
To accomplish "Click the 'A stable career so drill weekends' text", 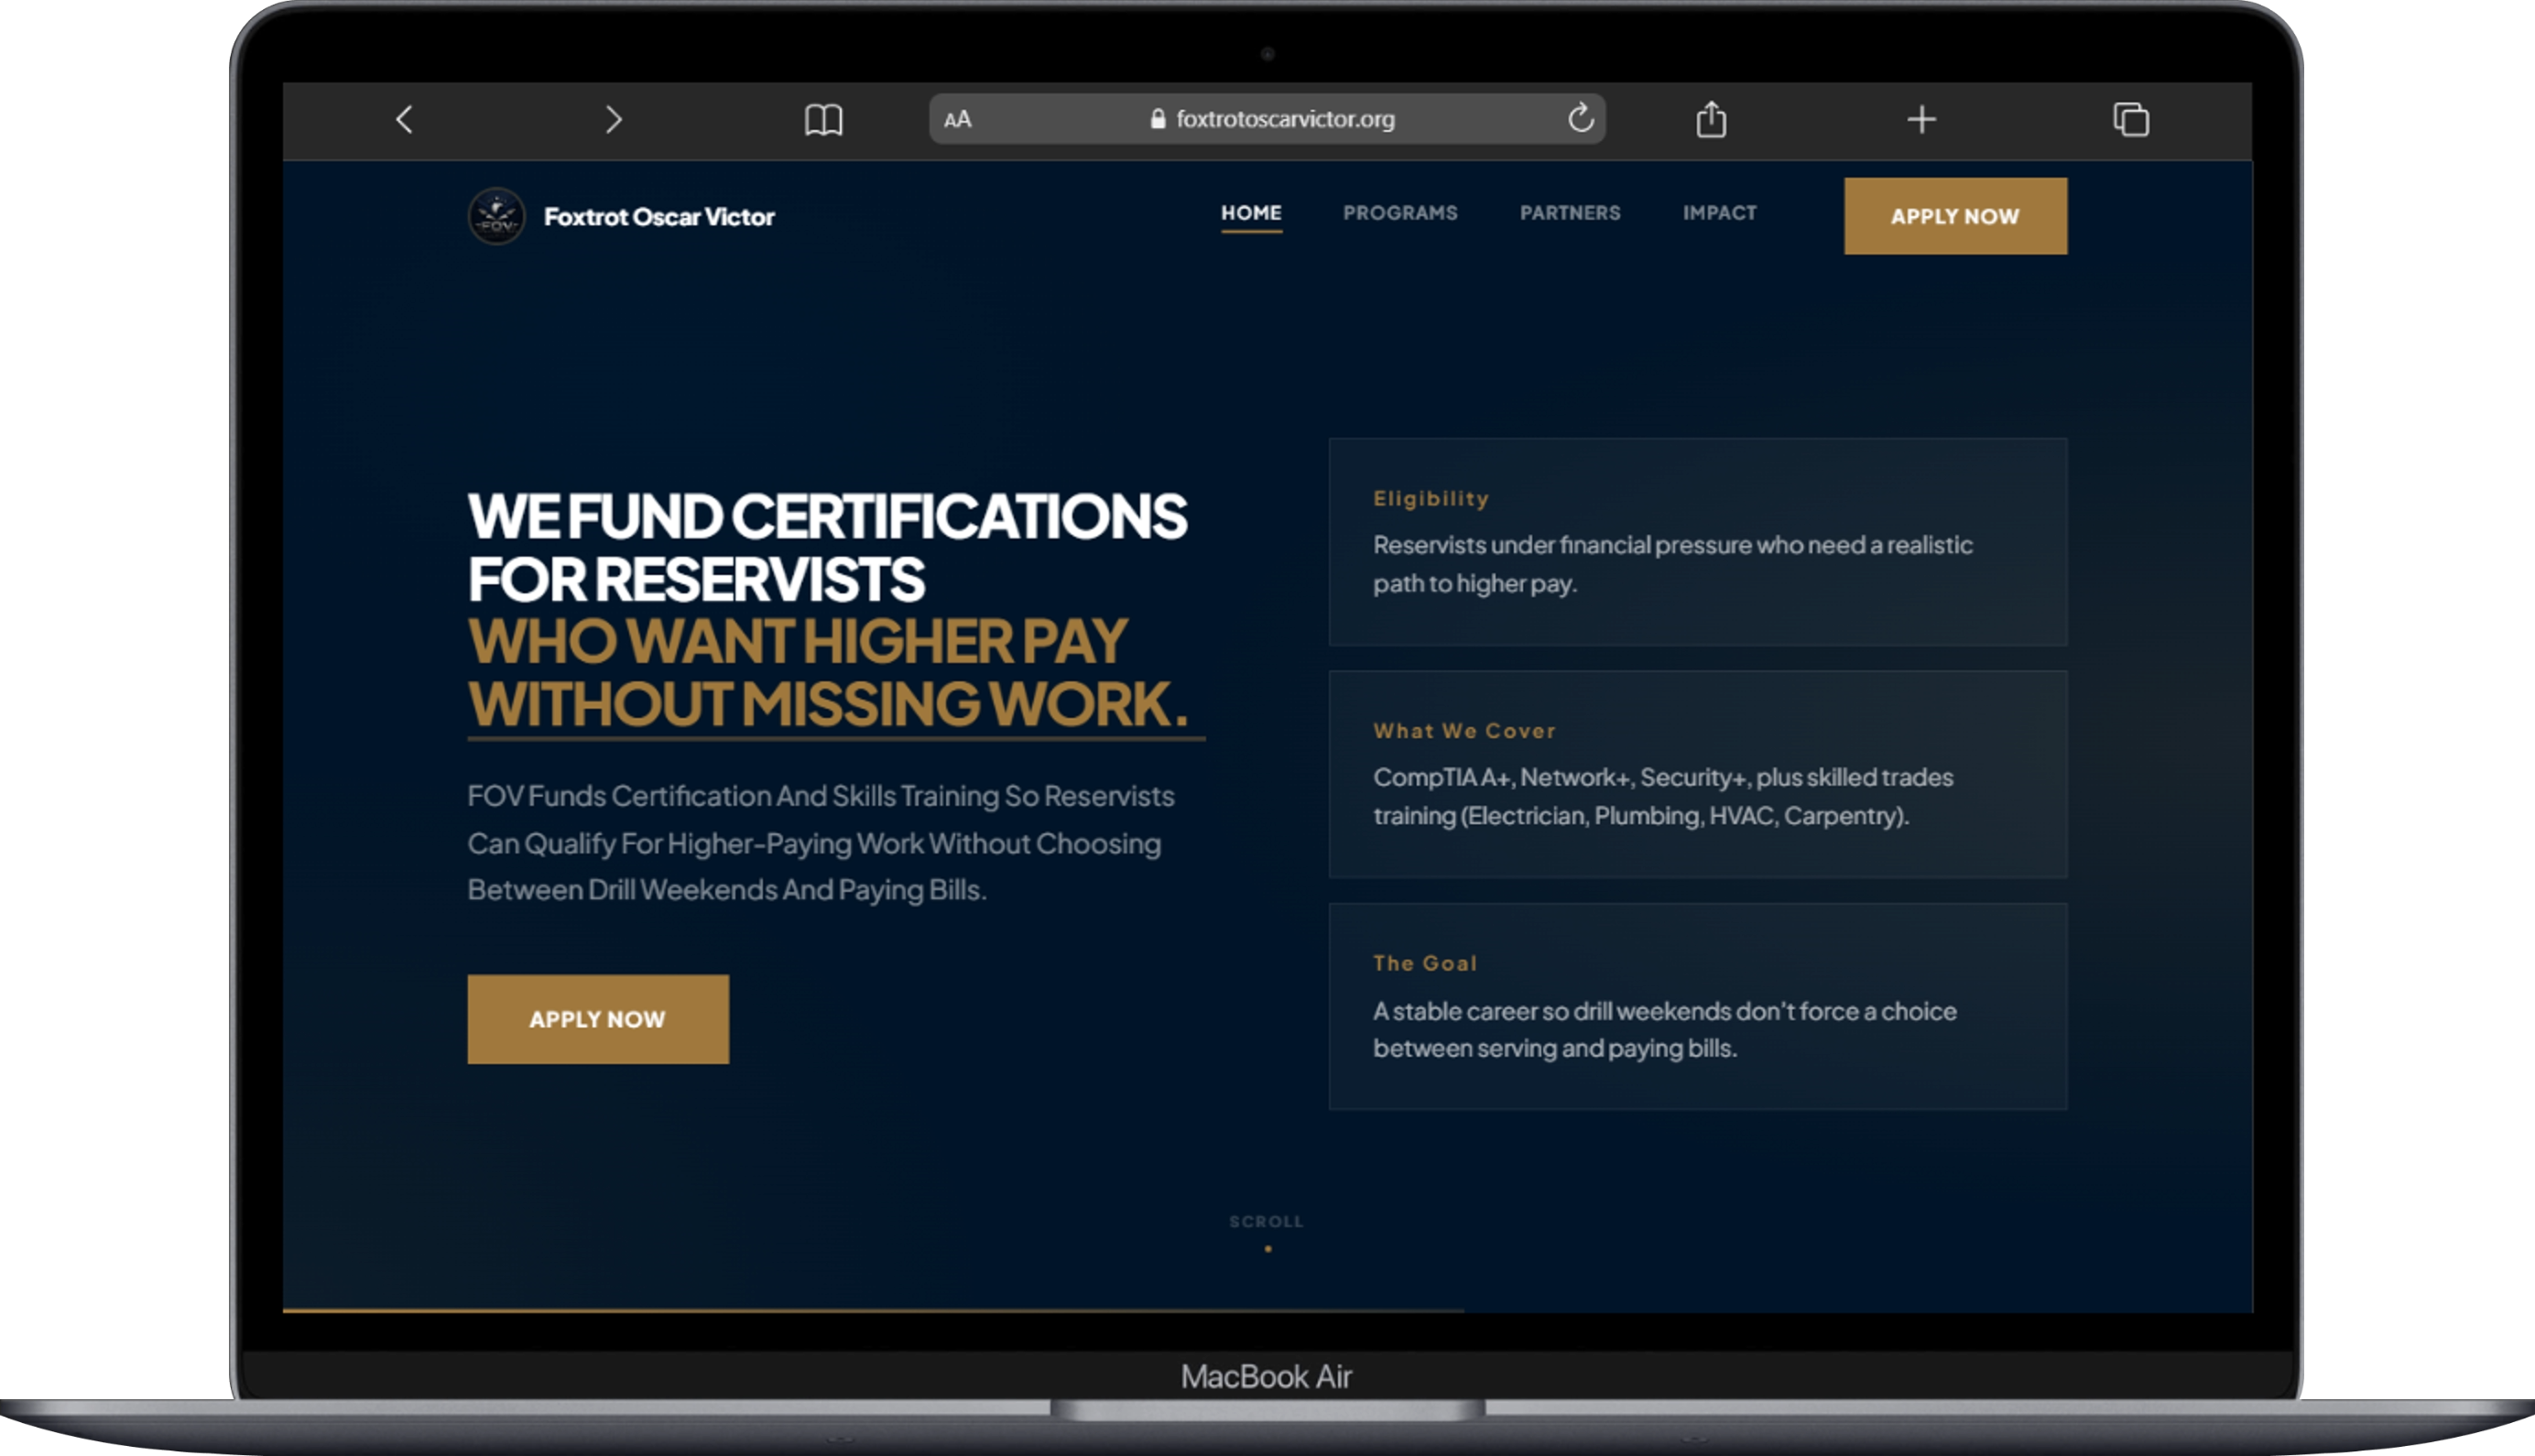I will (x=1664, y=1029).
